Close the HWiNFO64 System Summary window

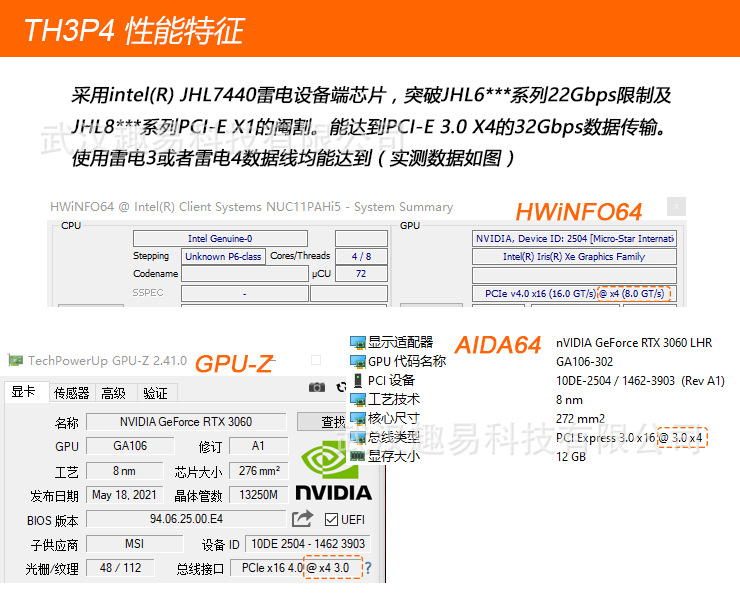(676, 207)
